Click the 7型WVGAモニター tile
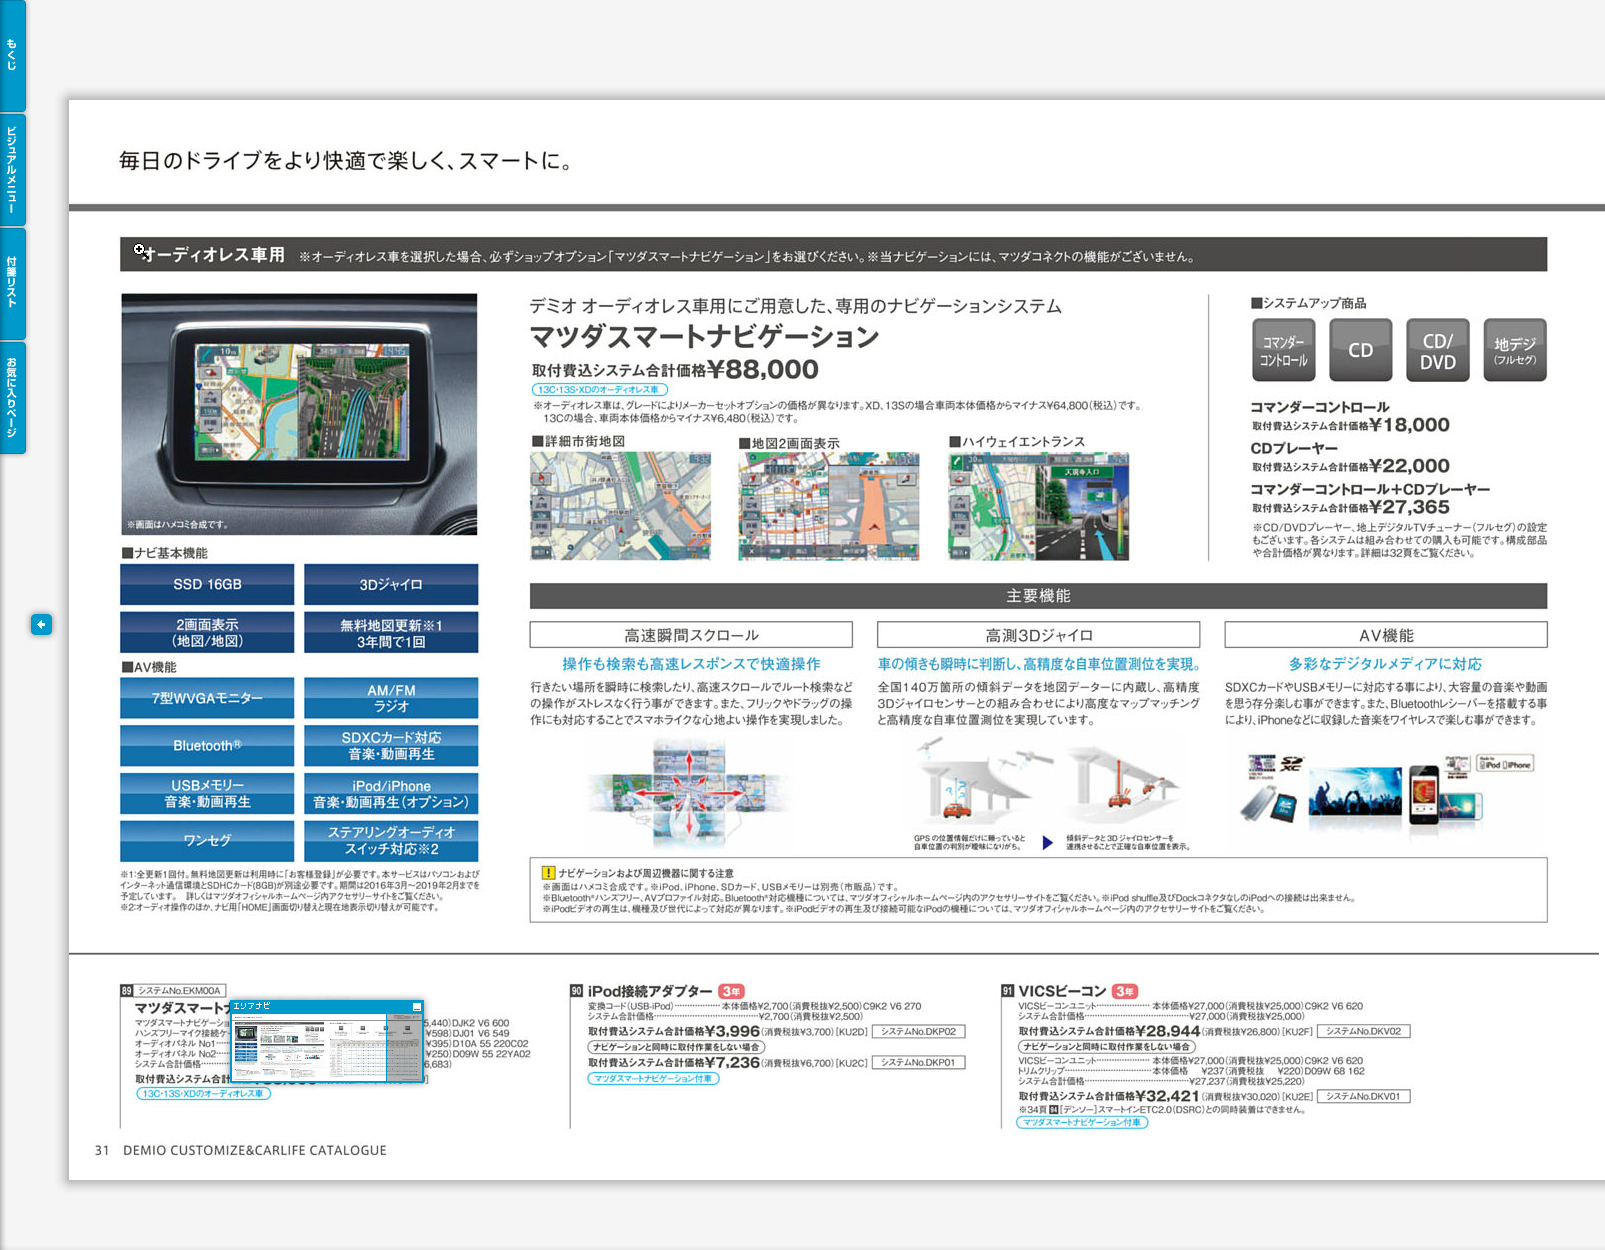Viewport: 1605px width, 1250px height. click(207, 698)
